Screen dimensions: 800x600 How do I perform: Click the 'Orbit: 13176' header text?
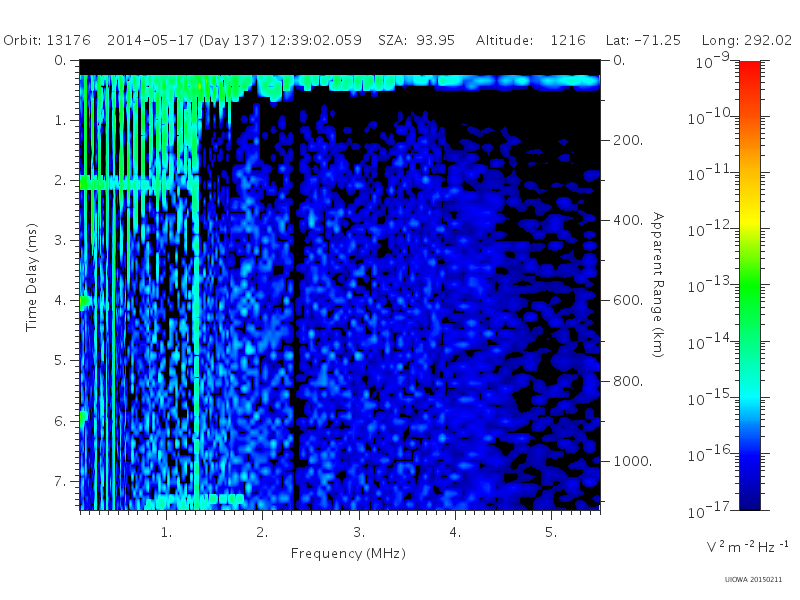coord(47,40)
